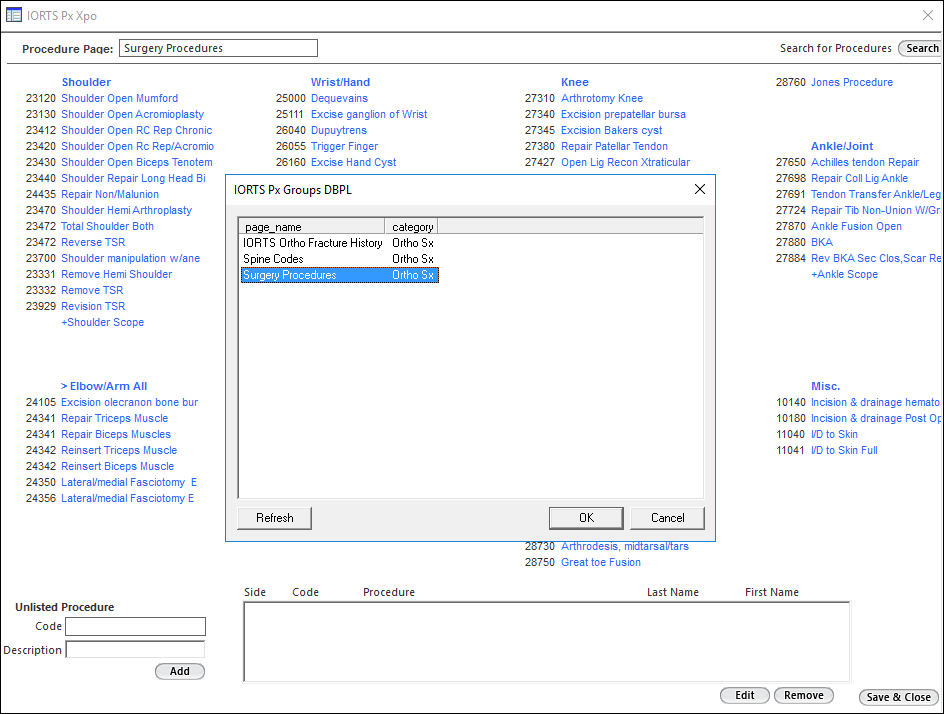Open the Wrist/Hand category heading

click(x=340, y=82)
